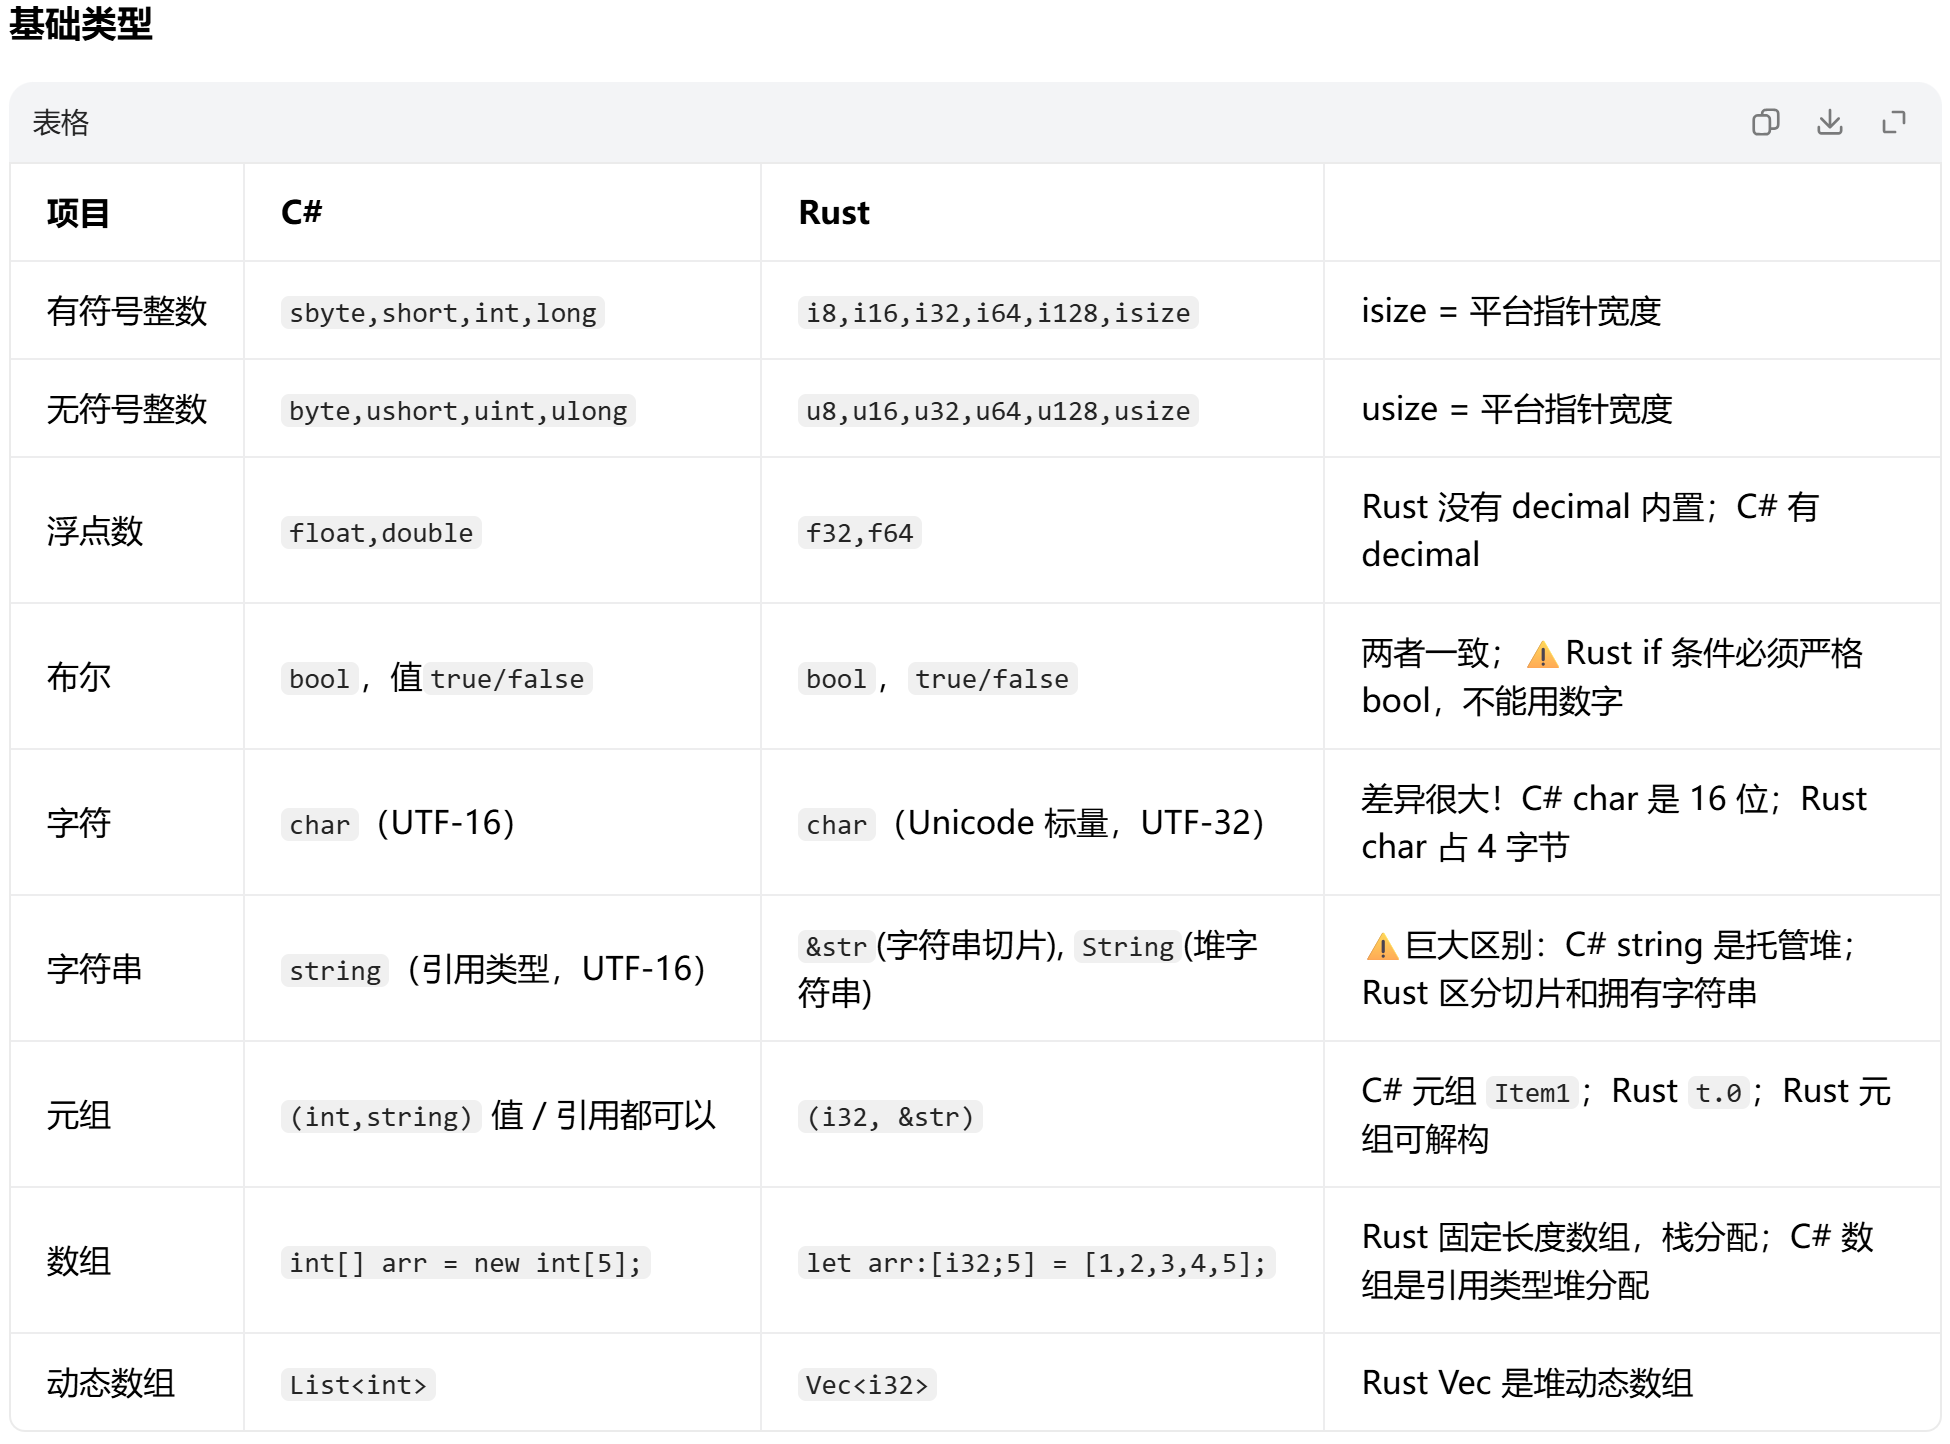Select the char (UTF-16) cell

[399, 823]
